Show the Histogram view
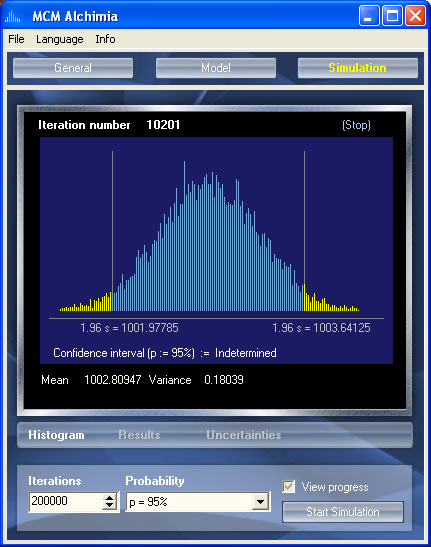Viewport: 431px width, 547px height. pos(56,435)
